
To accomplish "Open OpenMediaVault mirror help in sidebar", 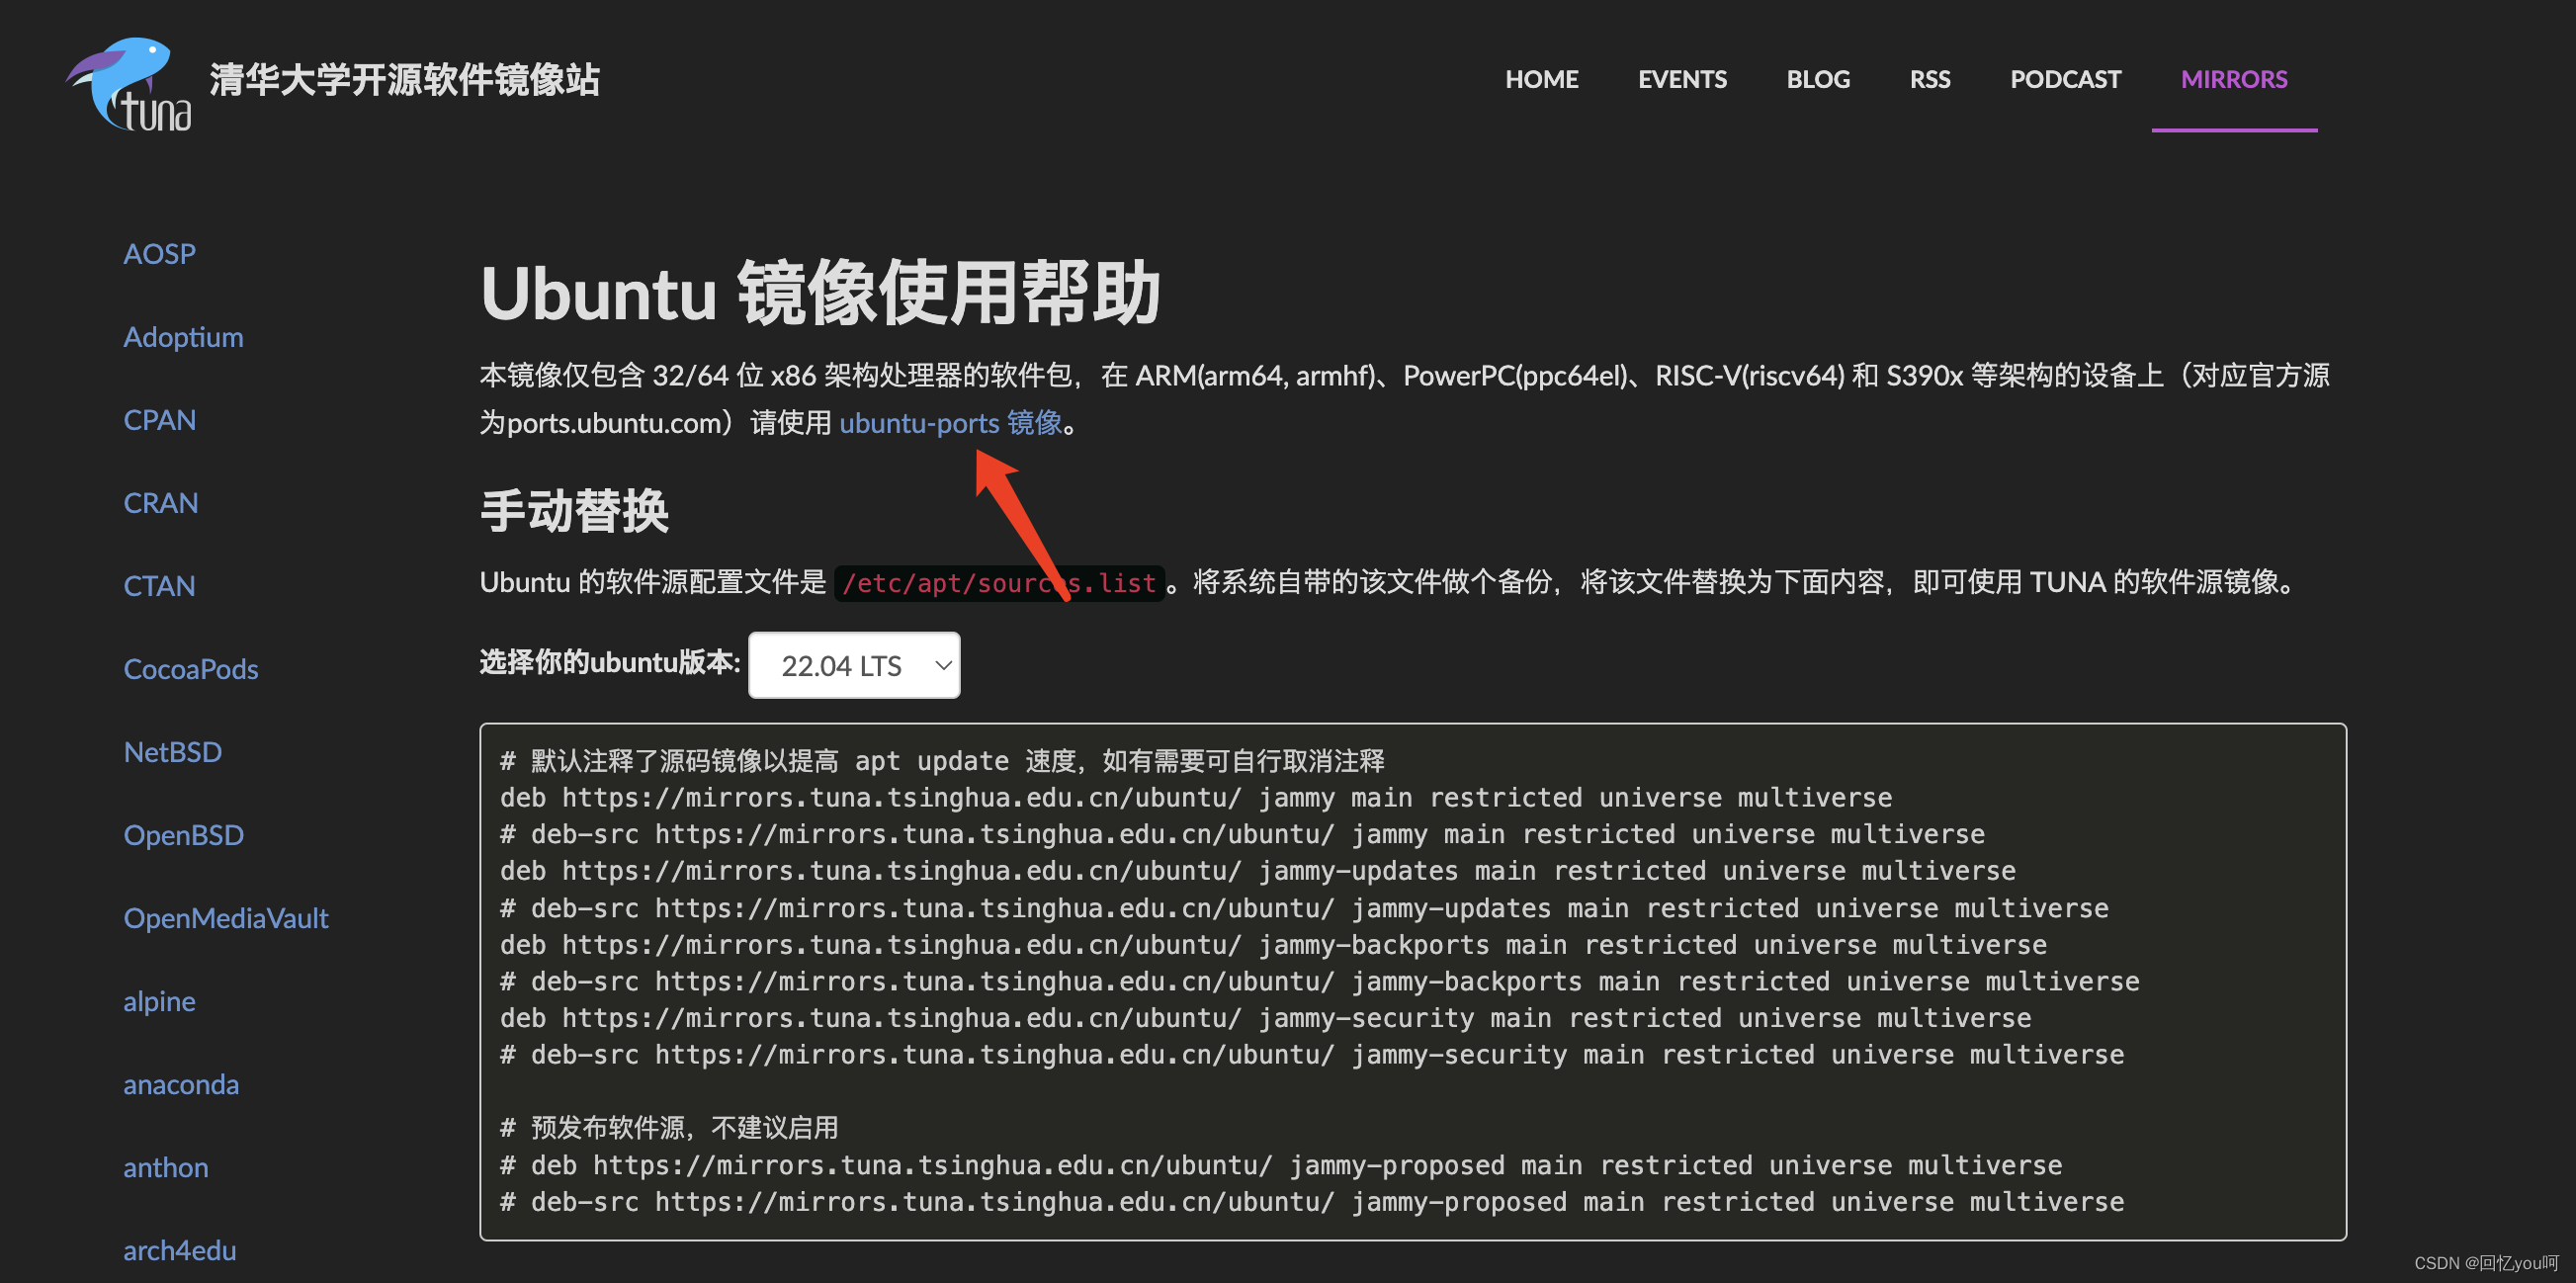I will click(225, 918).
